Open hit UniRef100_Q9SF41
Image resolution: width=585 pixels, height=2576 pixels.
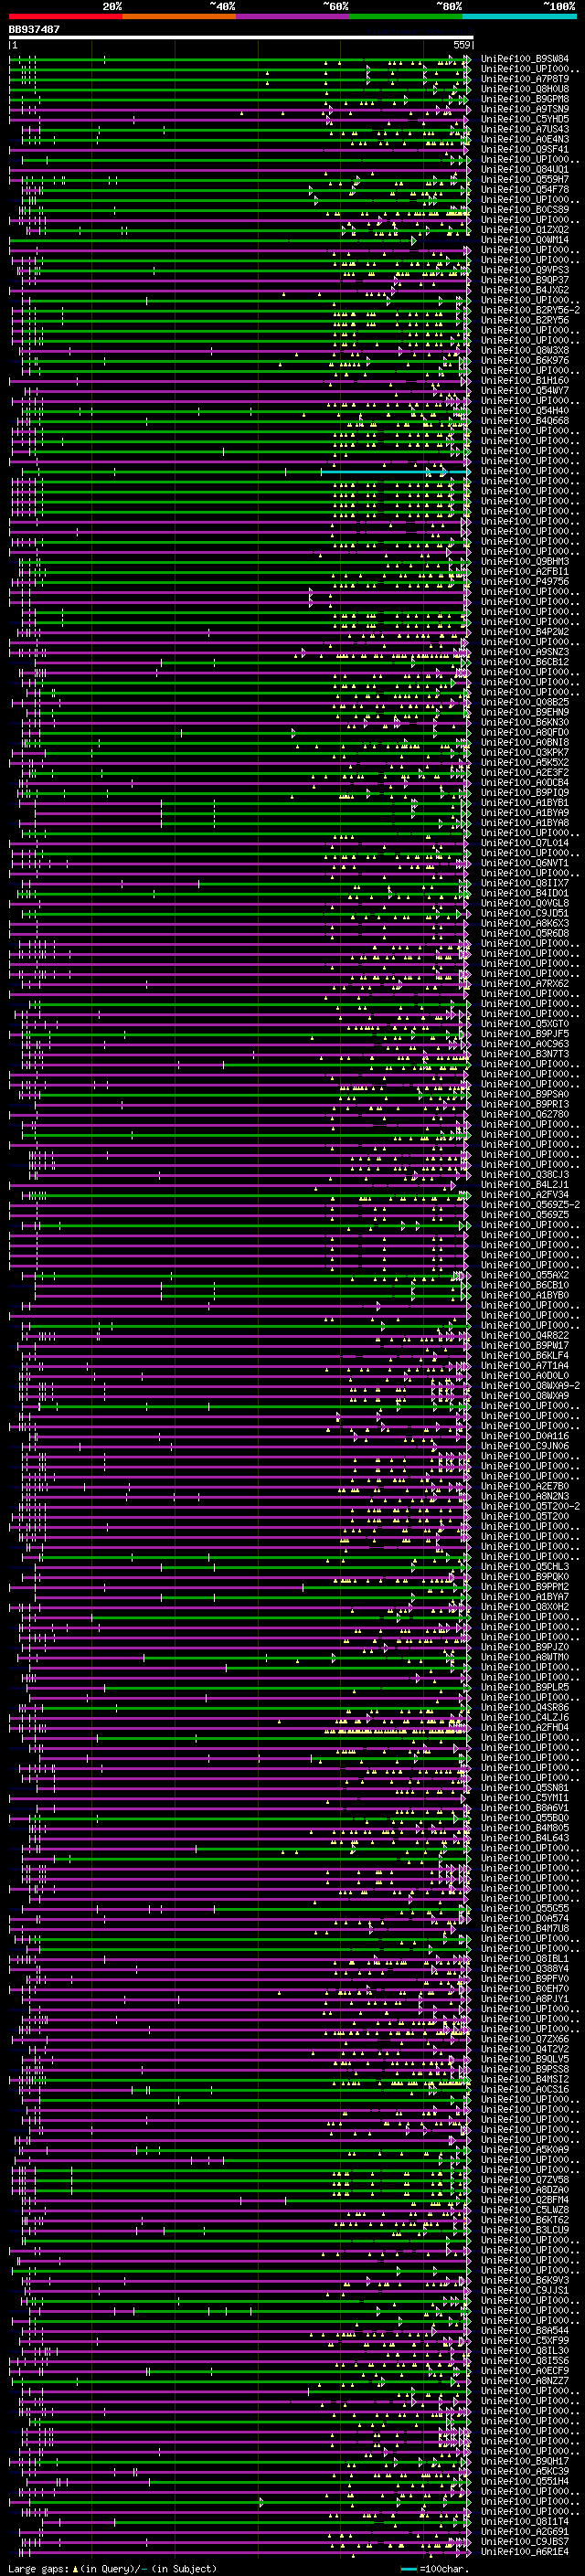(525, 149)
